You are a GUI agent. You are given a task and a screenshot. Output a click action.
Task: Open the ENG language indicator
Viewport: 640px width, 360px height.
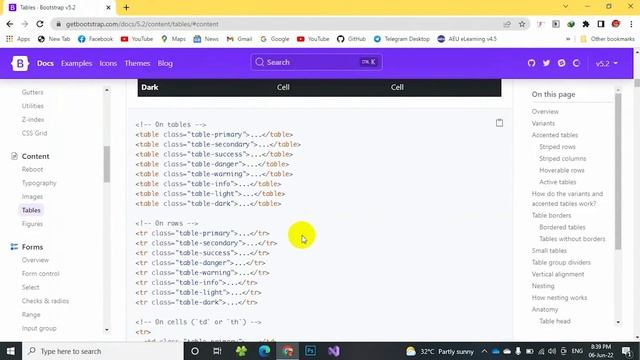577,351
